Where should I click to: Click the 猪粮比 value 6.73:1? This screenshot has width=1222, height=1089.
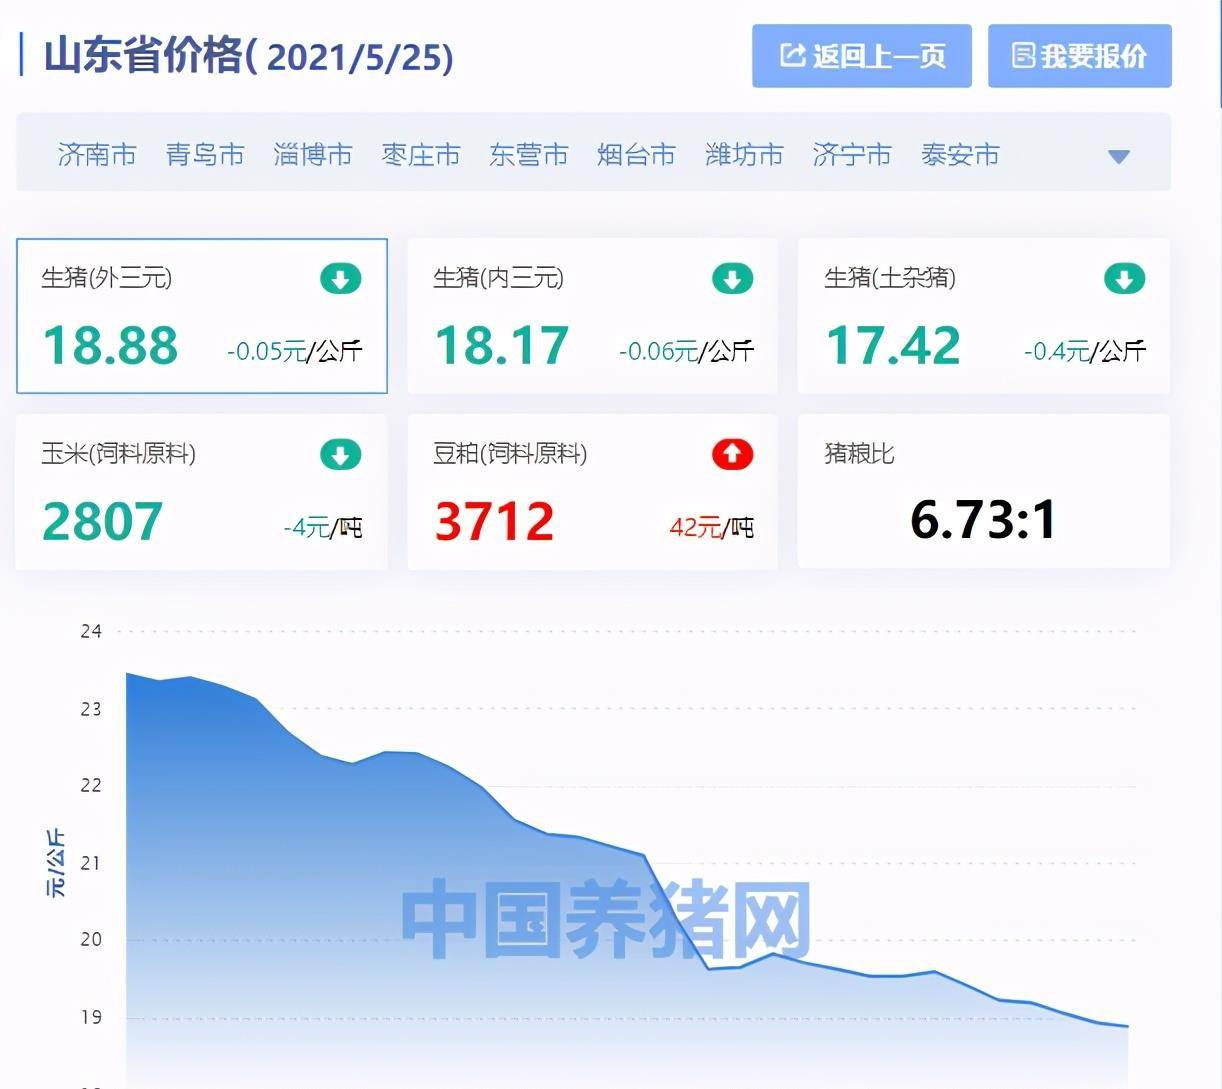click(983, 520)
